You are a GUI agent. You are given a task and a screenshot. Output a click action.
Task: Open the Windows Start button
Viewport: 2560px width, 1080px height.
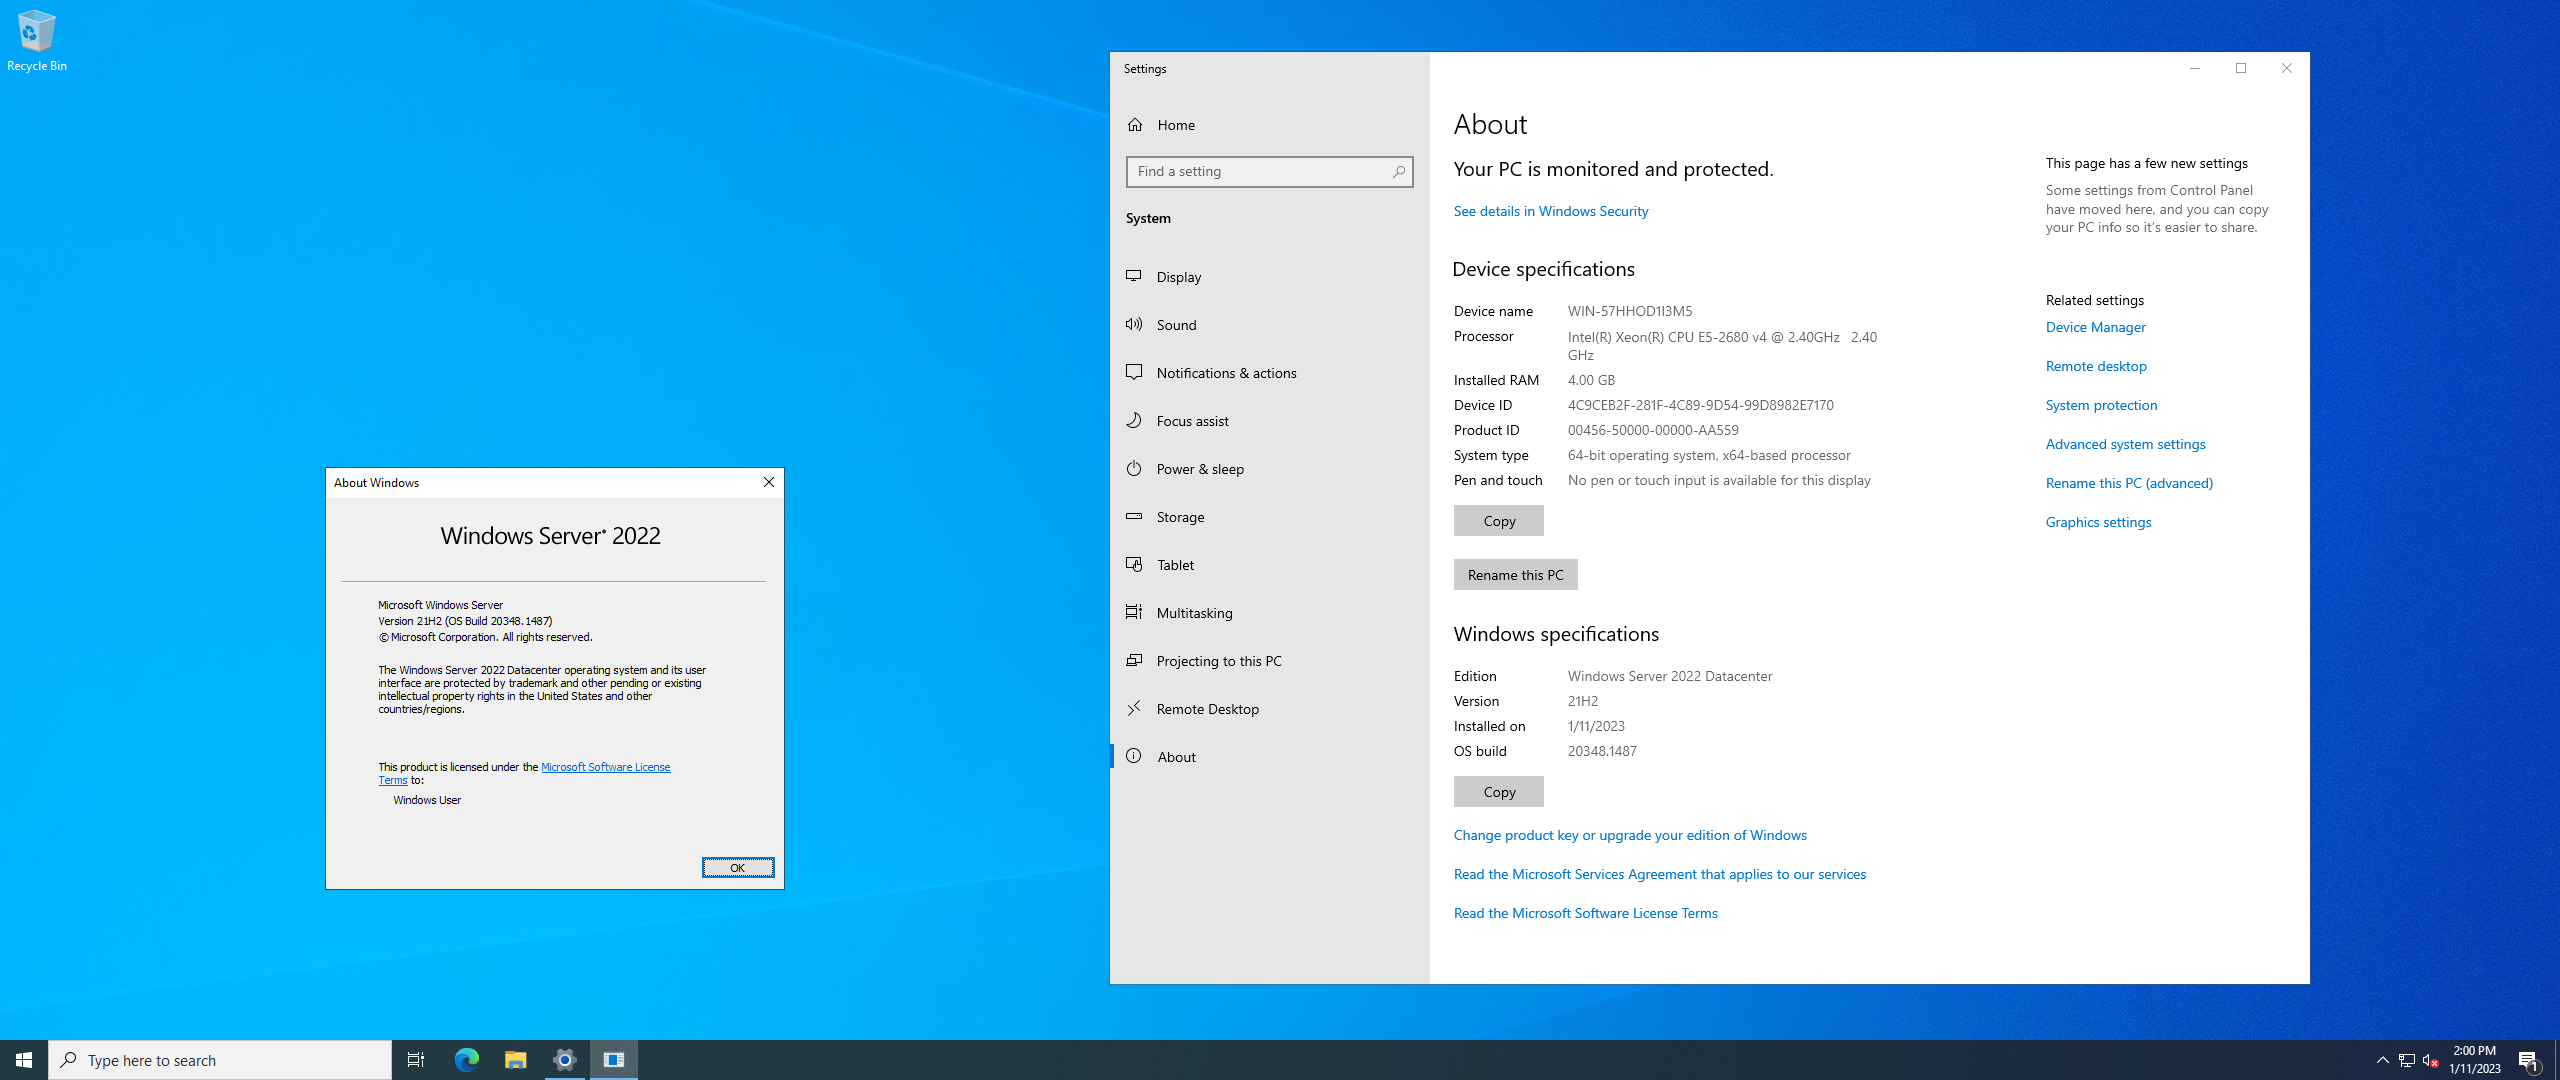tap(24, 1060)
